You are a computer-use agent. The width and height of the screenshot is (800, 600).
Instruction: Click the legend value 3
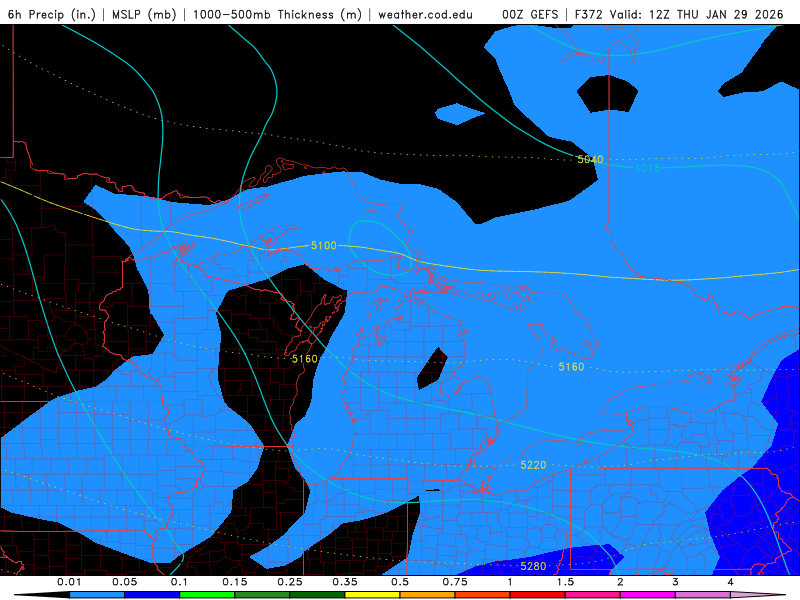point(675,582)
